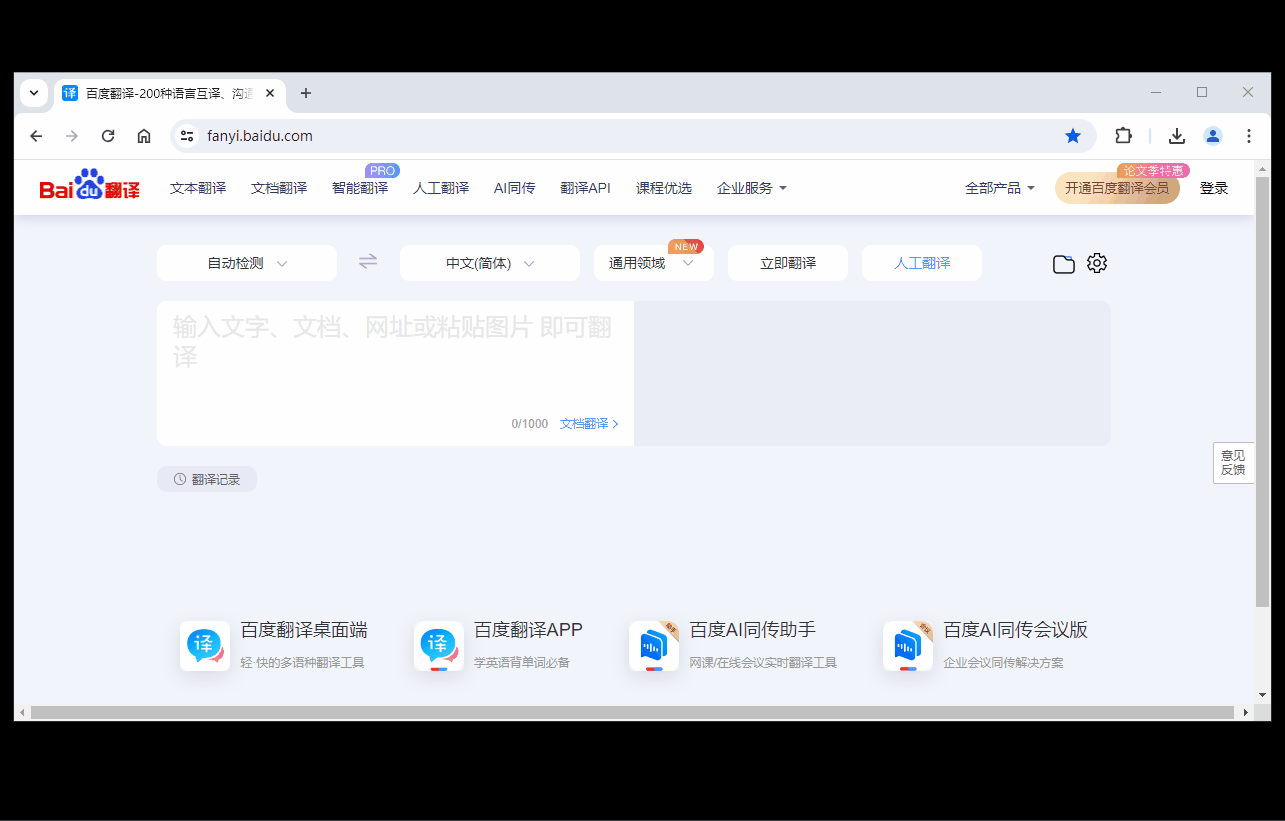Viewport: 1285px width, 821px height.
Task: Click the 网课/在线会议实时翻译工具 text
Action: [763, 662]
